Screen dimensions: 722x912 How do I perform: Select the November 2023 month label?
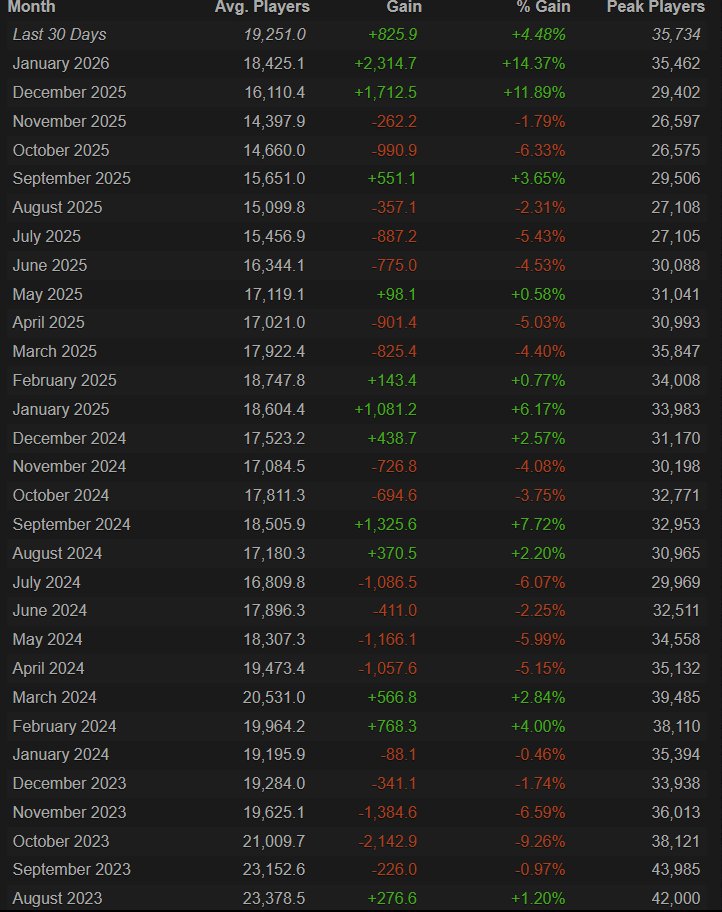click(x=69, y=813)
